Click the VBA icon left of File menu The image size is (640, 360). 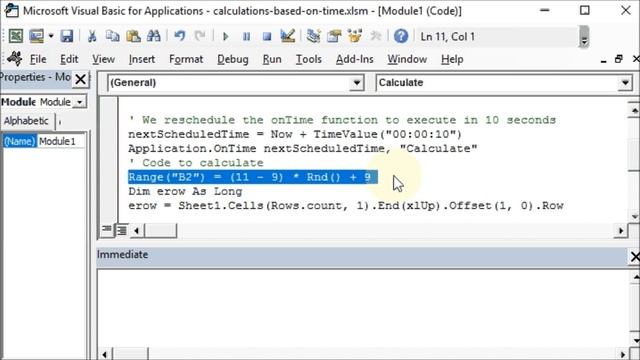tap(14, 59)
